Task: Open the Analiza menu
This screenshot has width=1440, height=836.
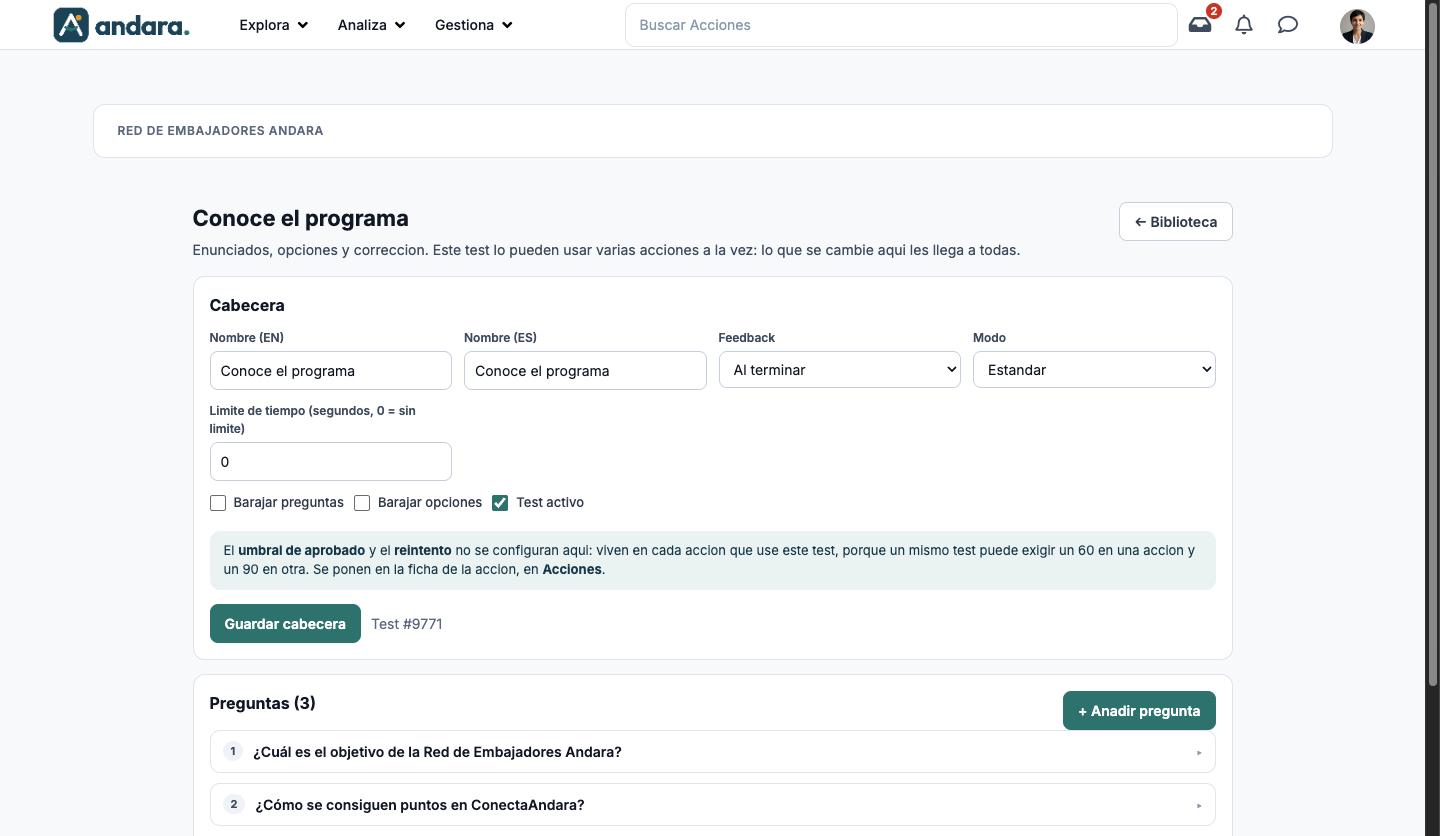Action: click(371, 25)
